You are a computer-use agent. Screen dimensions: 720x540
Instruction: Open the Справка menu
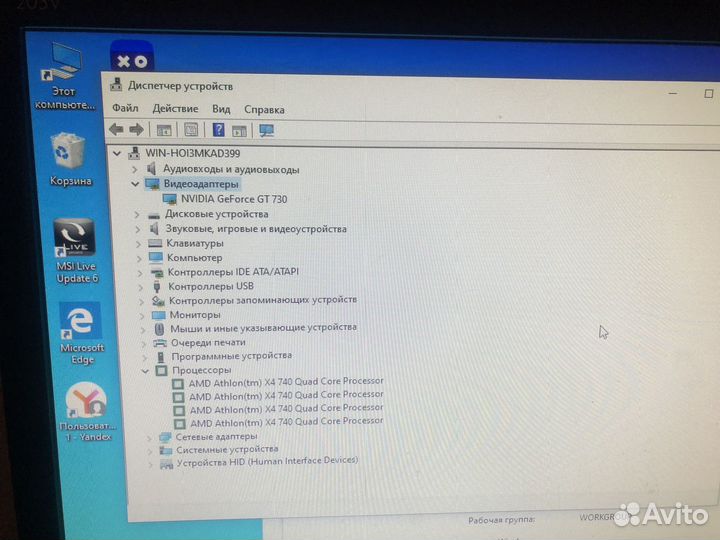(x=264, y=109)
